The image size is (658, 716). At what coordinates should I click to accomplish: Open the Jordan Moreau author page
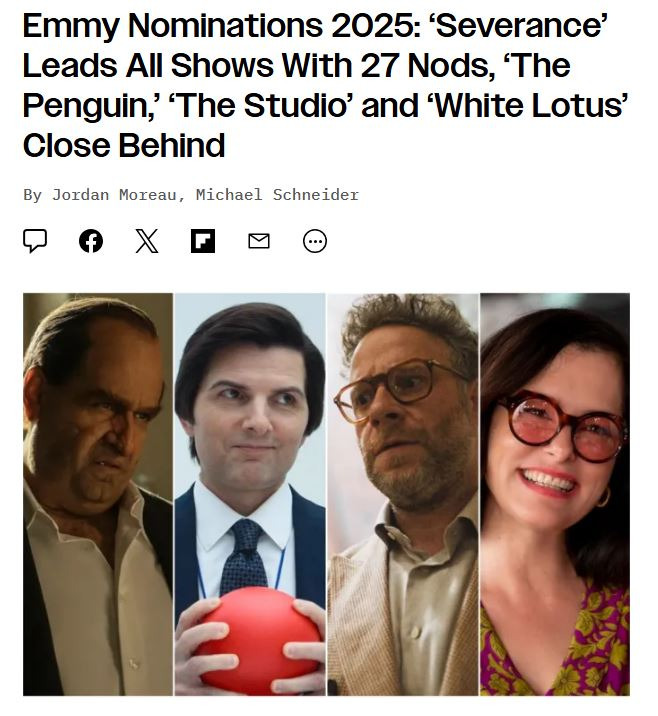pyautogui.click(x=114, y=195)
